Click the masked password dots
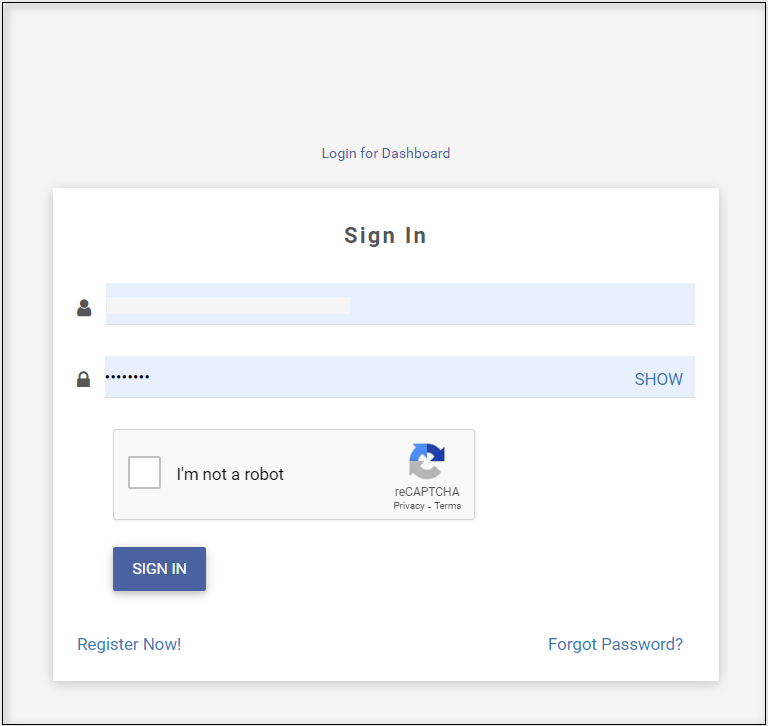Screen dimensions: 768x726 (128, 377)
